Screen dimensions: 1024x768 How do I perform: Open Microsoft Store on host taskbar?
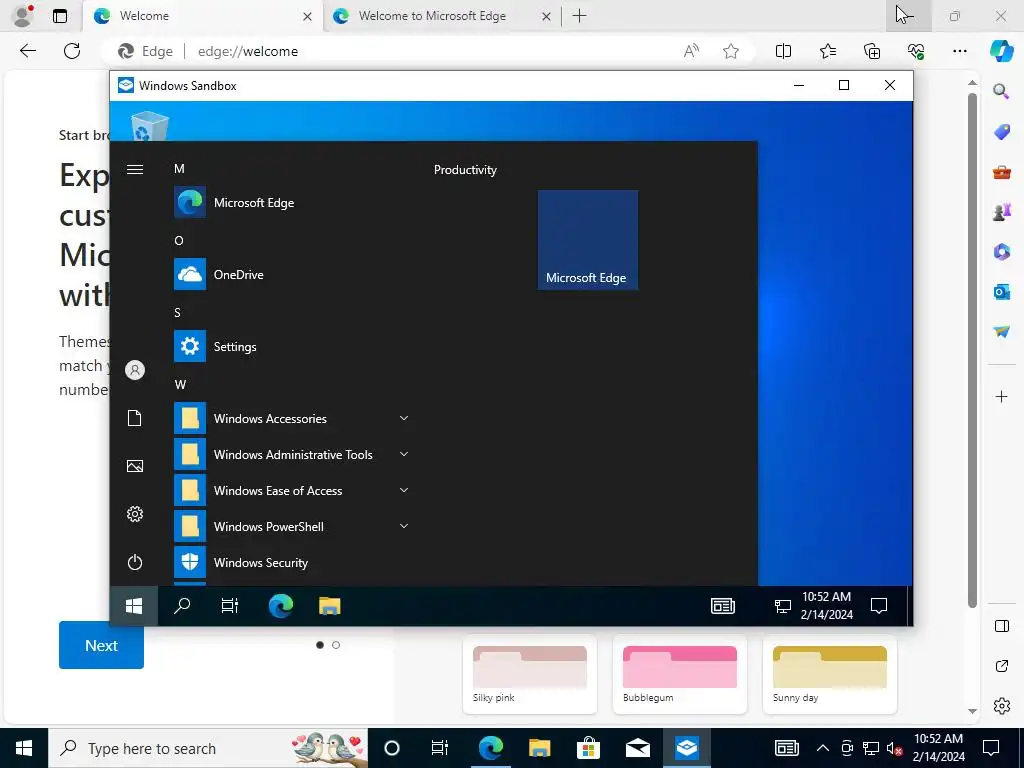(588, 748)
